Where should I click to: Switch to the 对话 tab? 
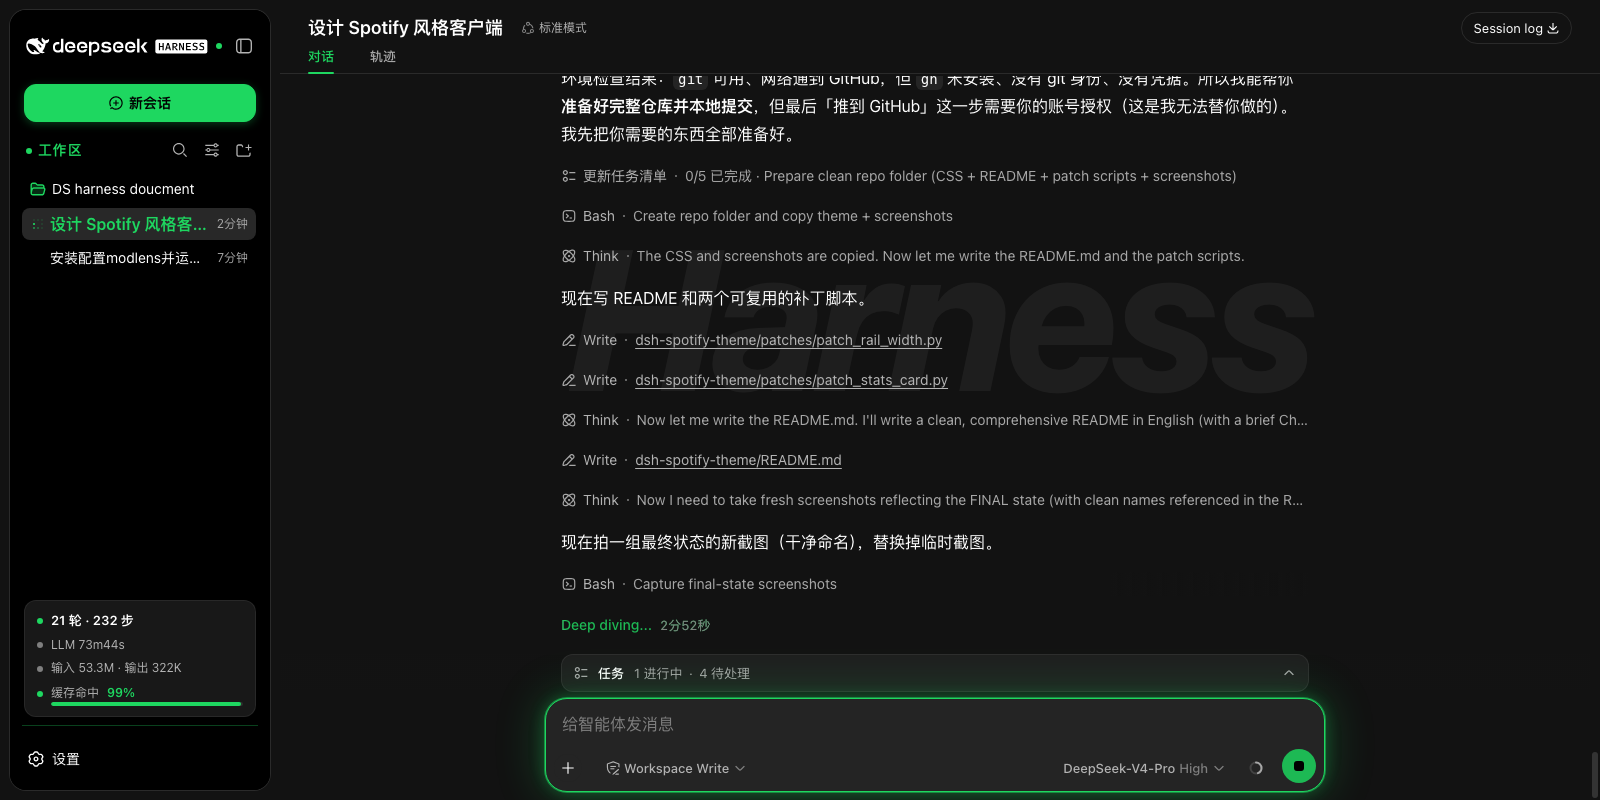pyautogui.click(x=321, y=57)
